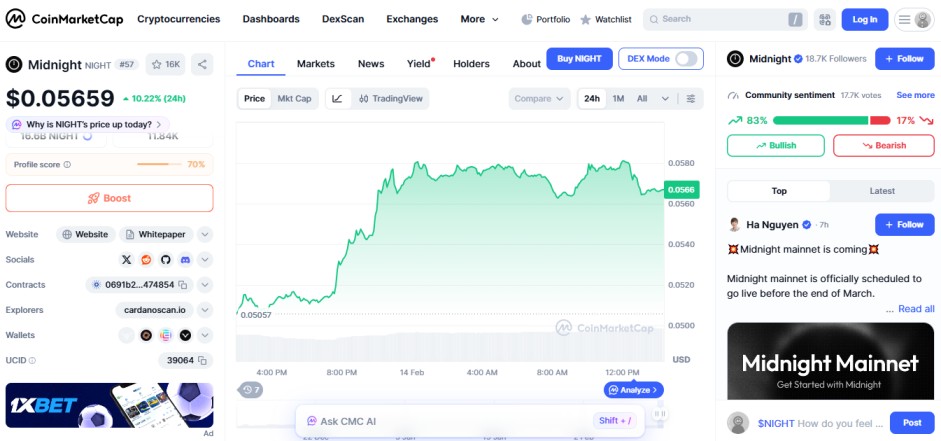The height and width of the screenshot is (441, 941).
Task: Click the UCID info icon
Action: tap(32, 361)
